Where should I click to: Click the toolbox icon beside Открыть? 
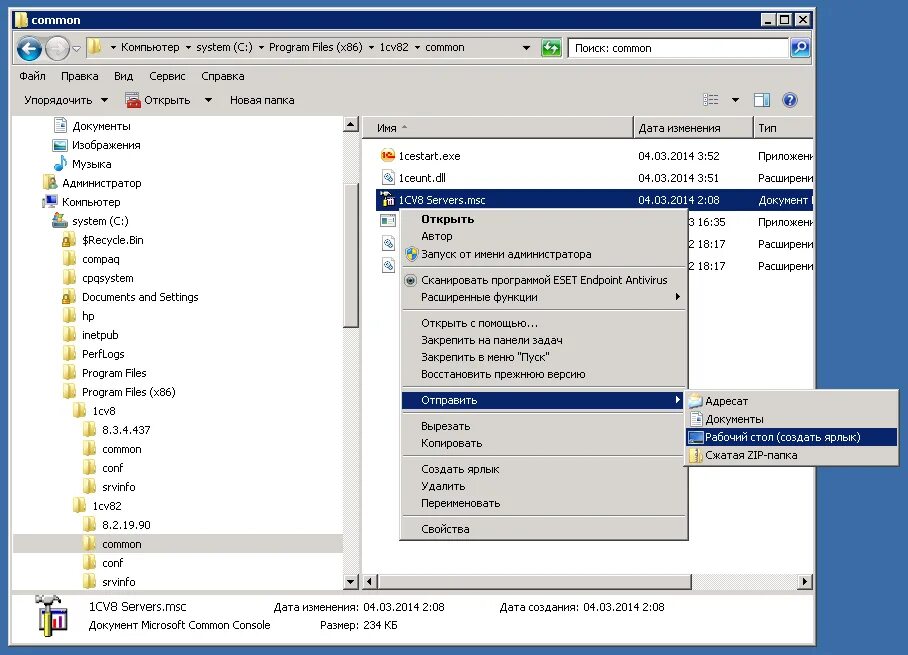(133, 100)
